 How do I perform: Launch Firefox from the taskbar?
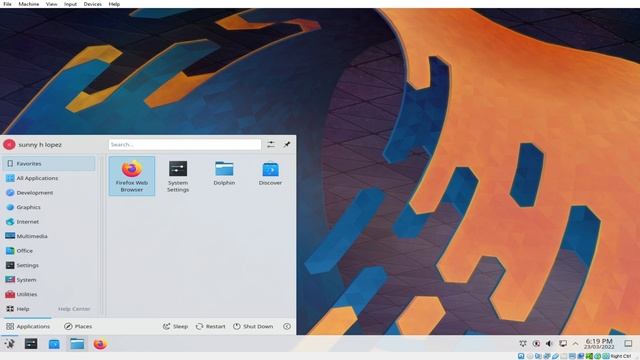pos(100,344)
